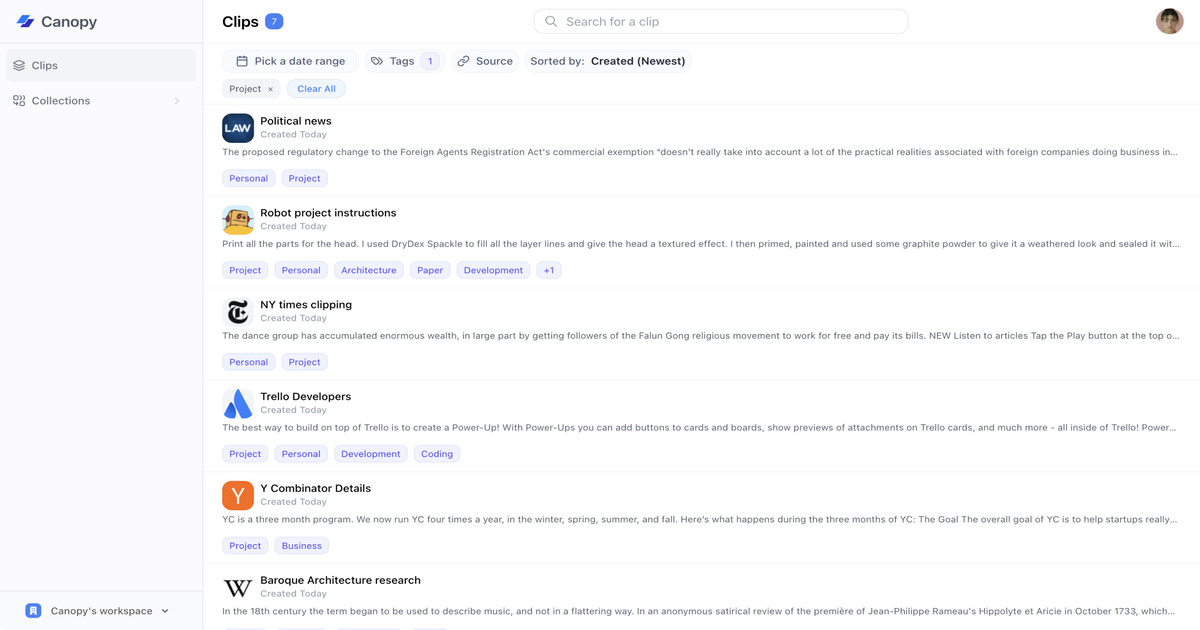Click the Y Combinator orange icon

click(238, 496)
